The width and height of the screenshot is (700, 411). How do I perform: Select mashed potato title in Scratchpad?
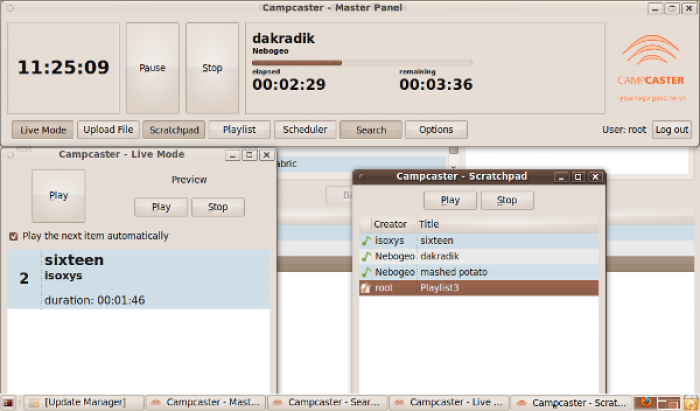pos(454,272)
